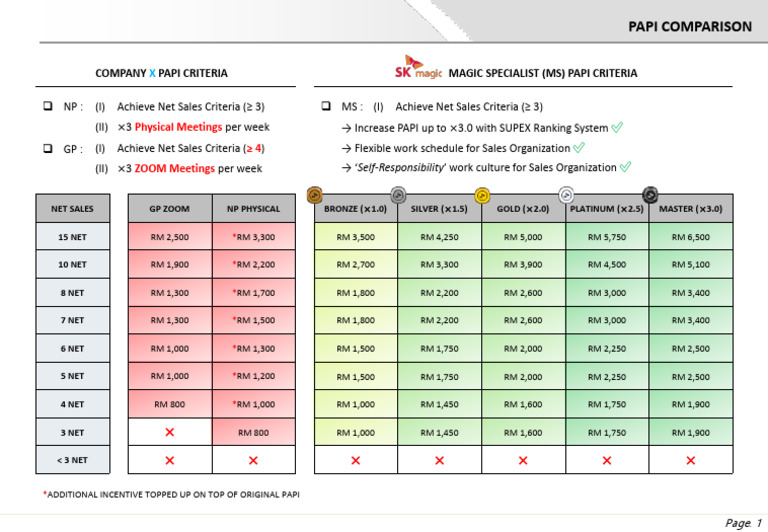
Task: Click the checkbox bullet beside GP
Action: click(48, 148)
